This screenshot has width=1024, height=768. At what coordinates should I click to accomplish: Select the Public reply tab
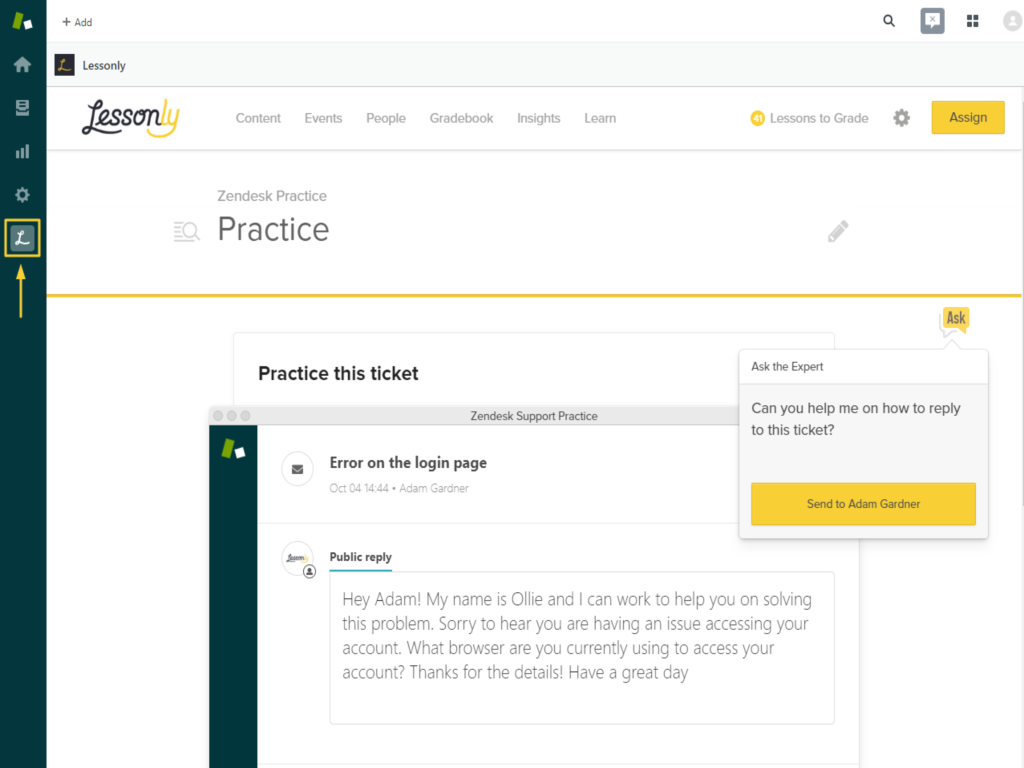(361, 557)
